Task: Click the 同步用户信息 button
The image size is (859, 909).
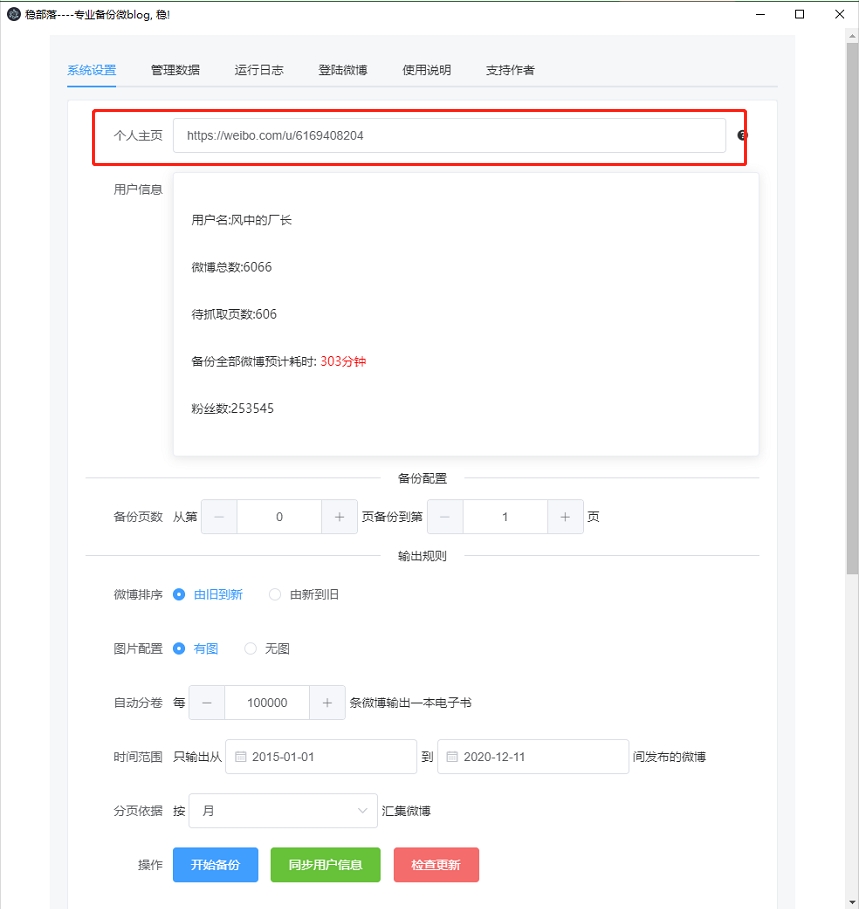Action: point(325,864)
